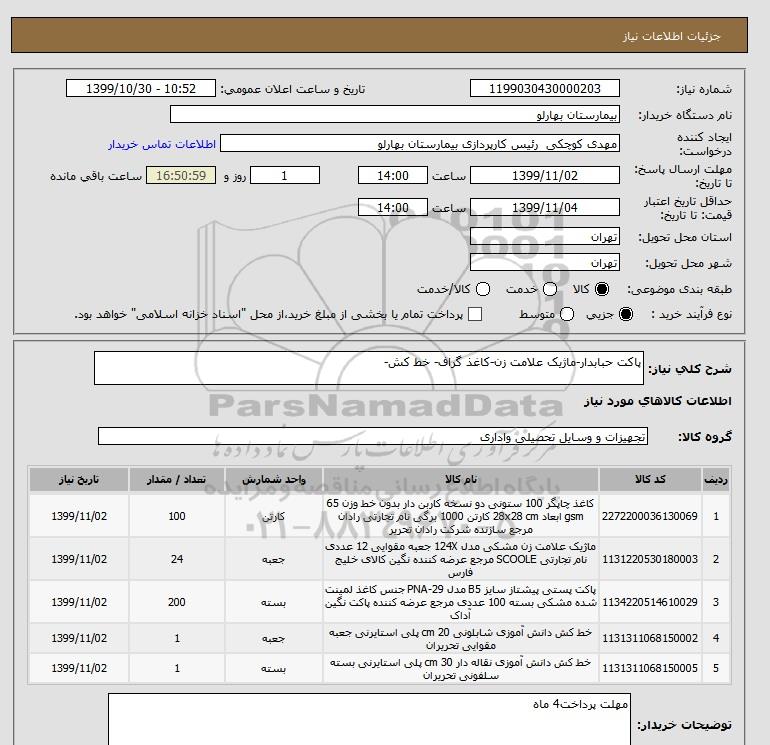The image size is (770, 745).
Task: Click quantity 200 in row 3
Action: click(177, 602)
